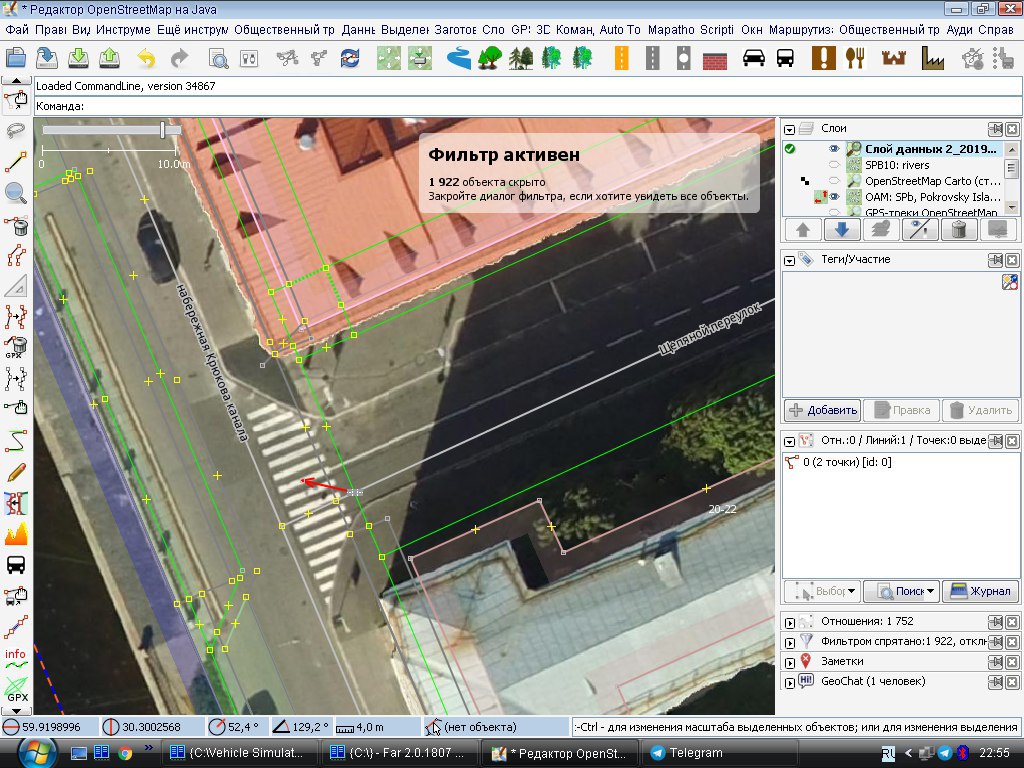Click the Журнал button

pyautogui.click(x=981, y=591)
